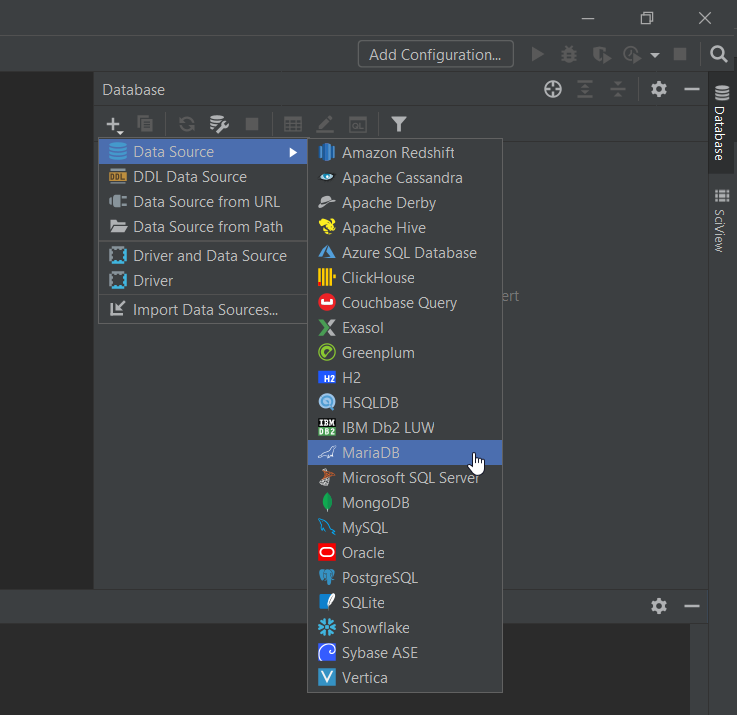Click the Filter funnel icon
Screen dimensions: 737x715
[399, 124]
